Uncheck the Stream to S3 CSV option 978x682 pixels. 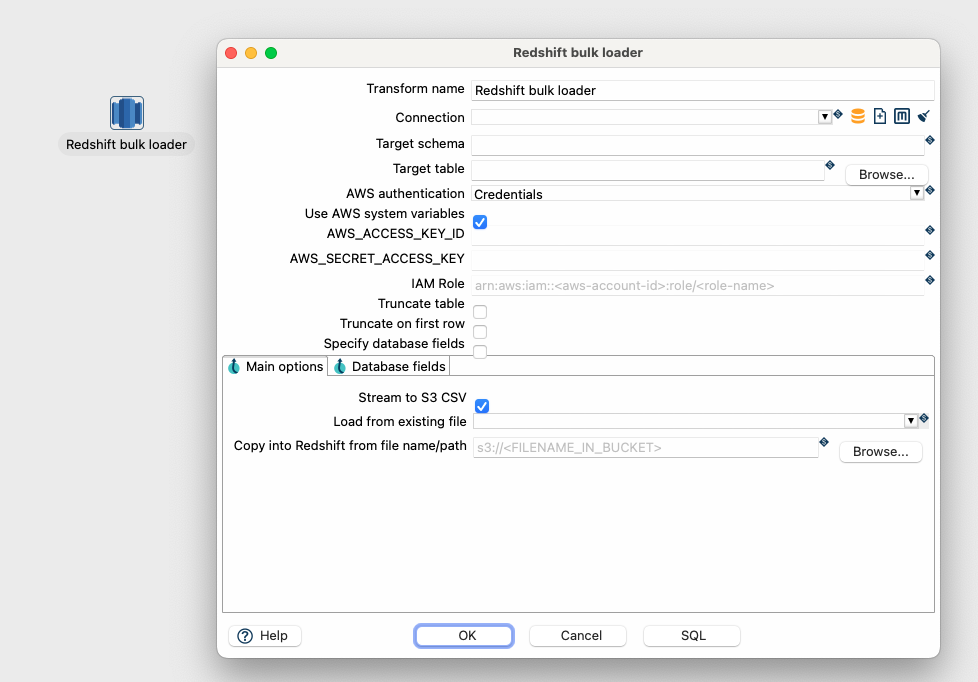click(482, 406)
